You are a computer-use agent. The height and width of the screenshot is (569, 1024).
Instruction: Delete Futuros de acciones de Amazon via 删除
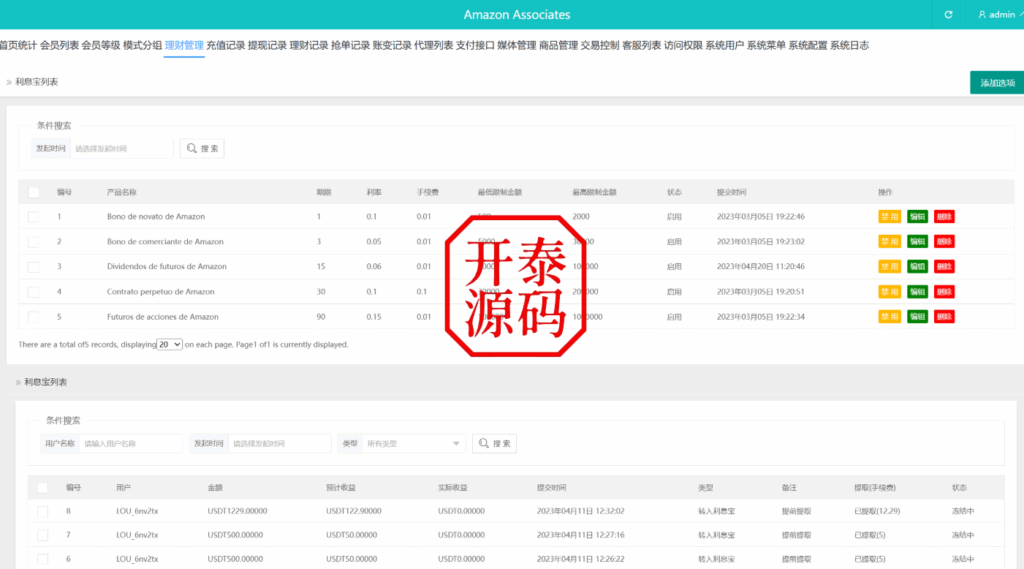click(944, 317)
